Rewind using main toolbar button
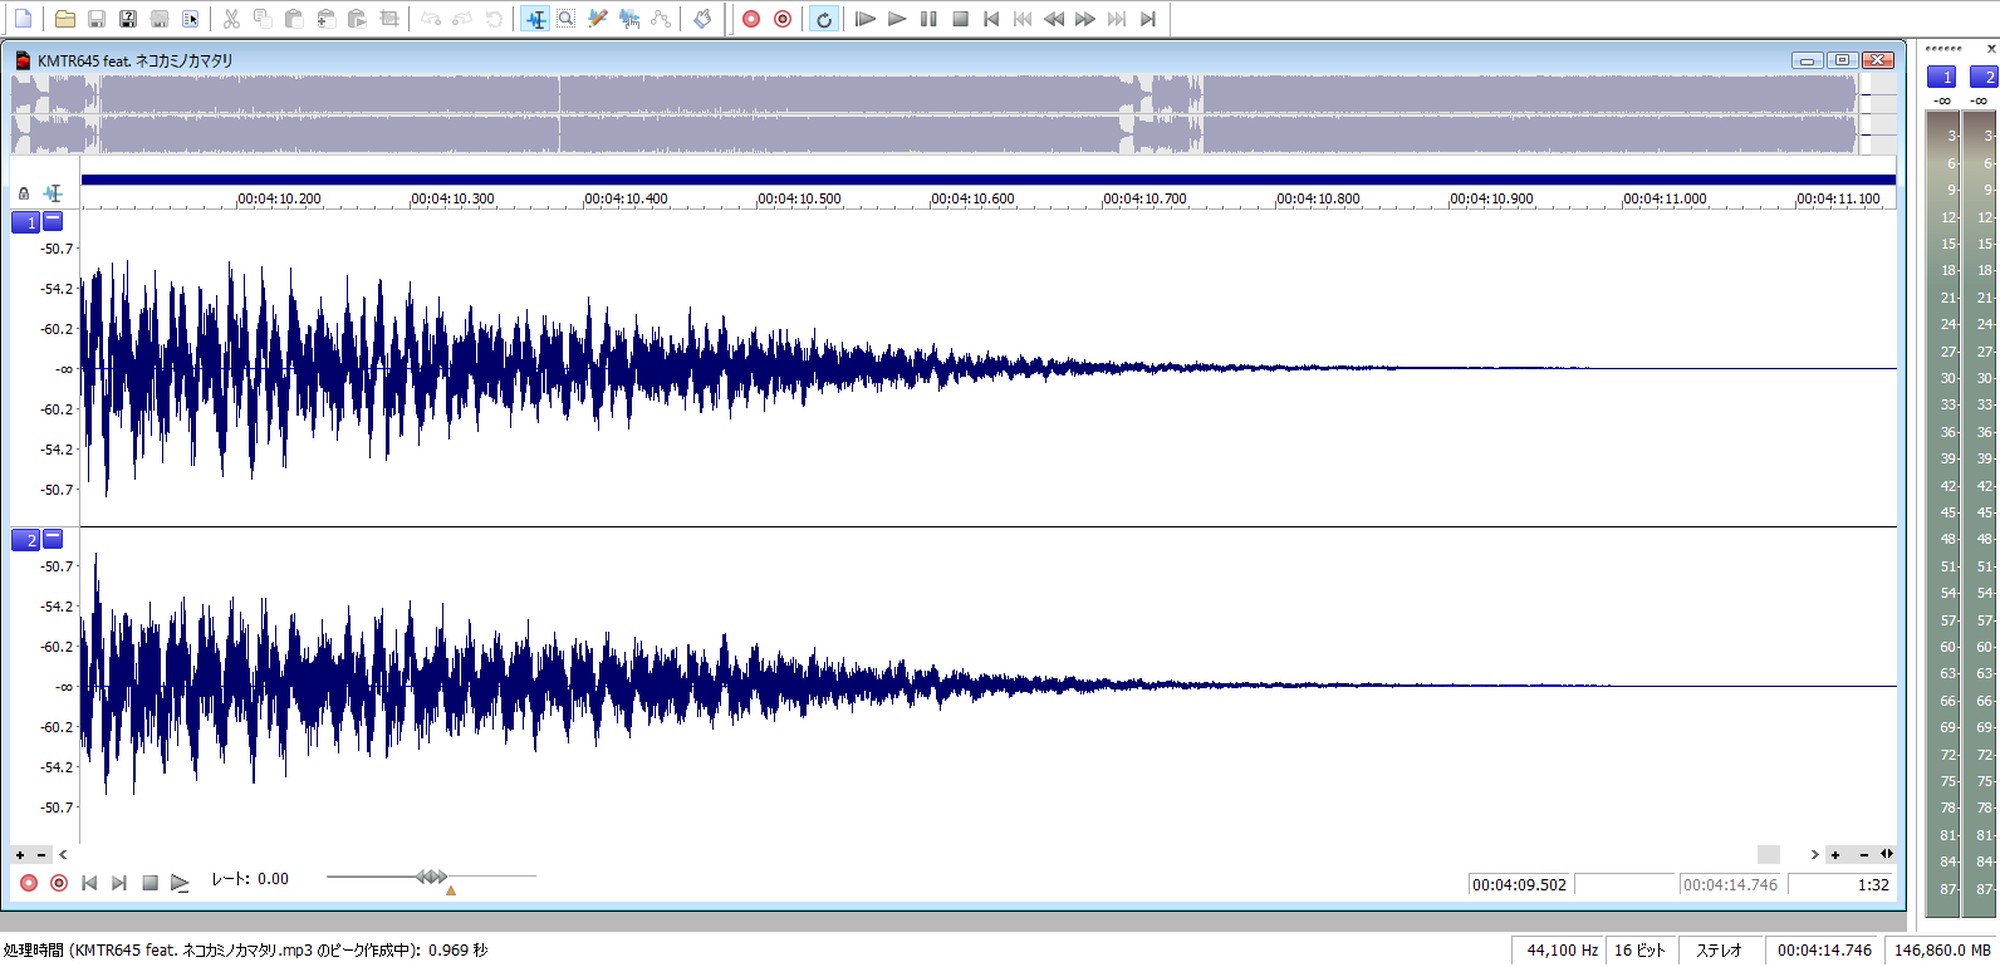The image size is (2000, 967). click(x=1054, y=19)
